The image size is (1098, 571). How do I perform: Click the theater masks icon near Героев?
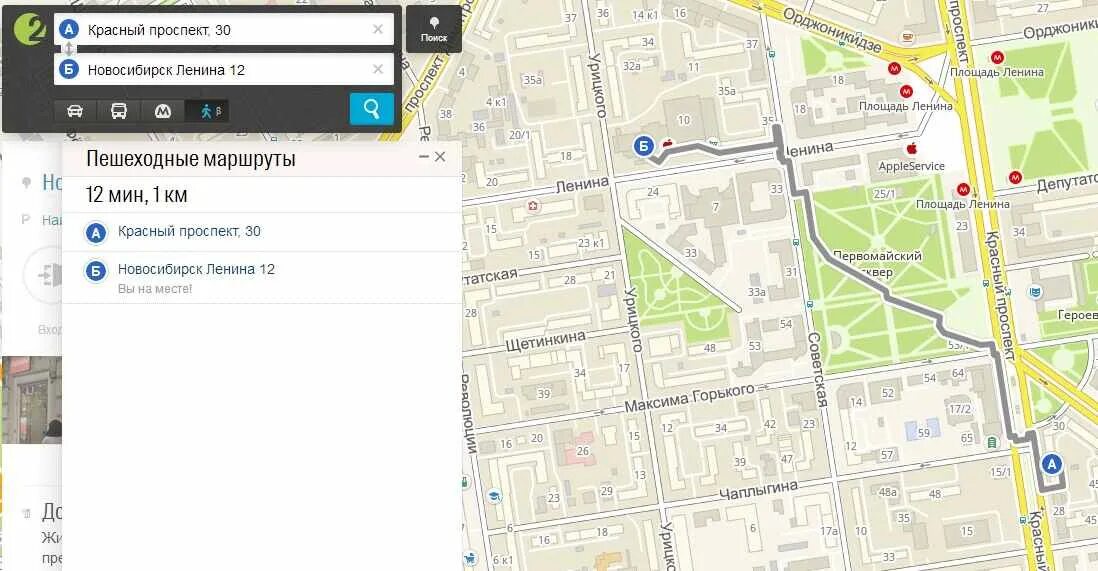[1034, 292]
